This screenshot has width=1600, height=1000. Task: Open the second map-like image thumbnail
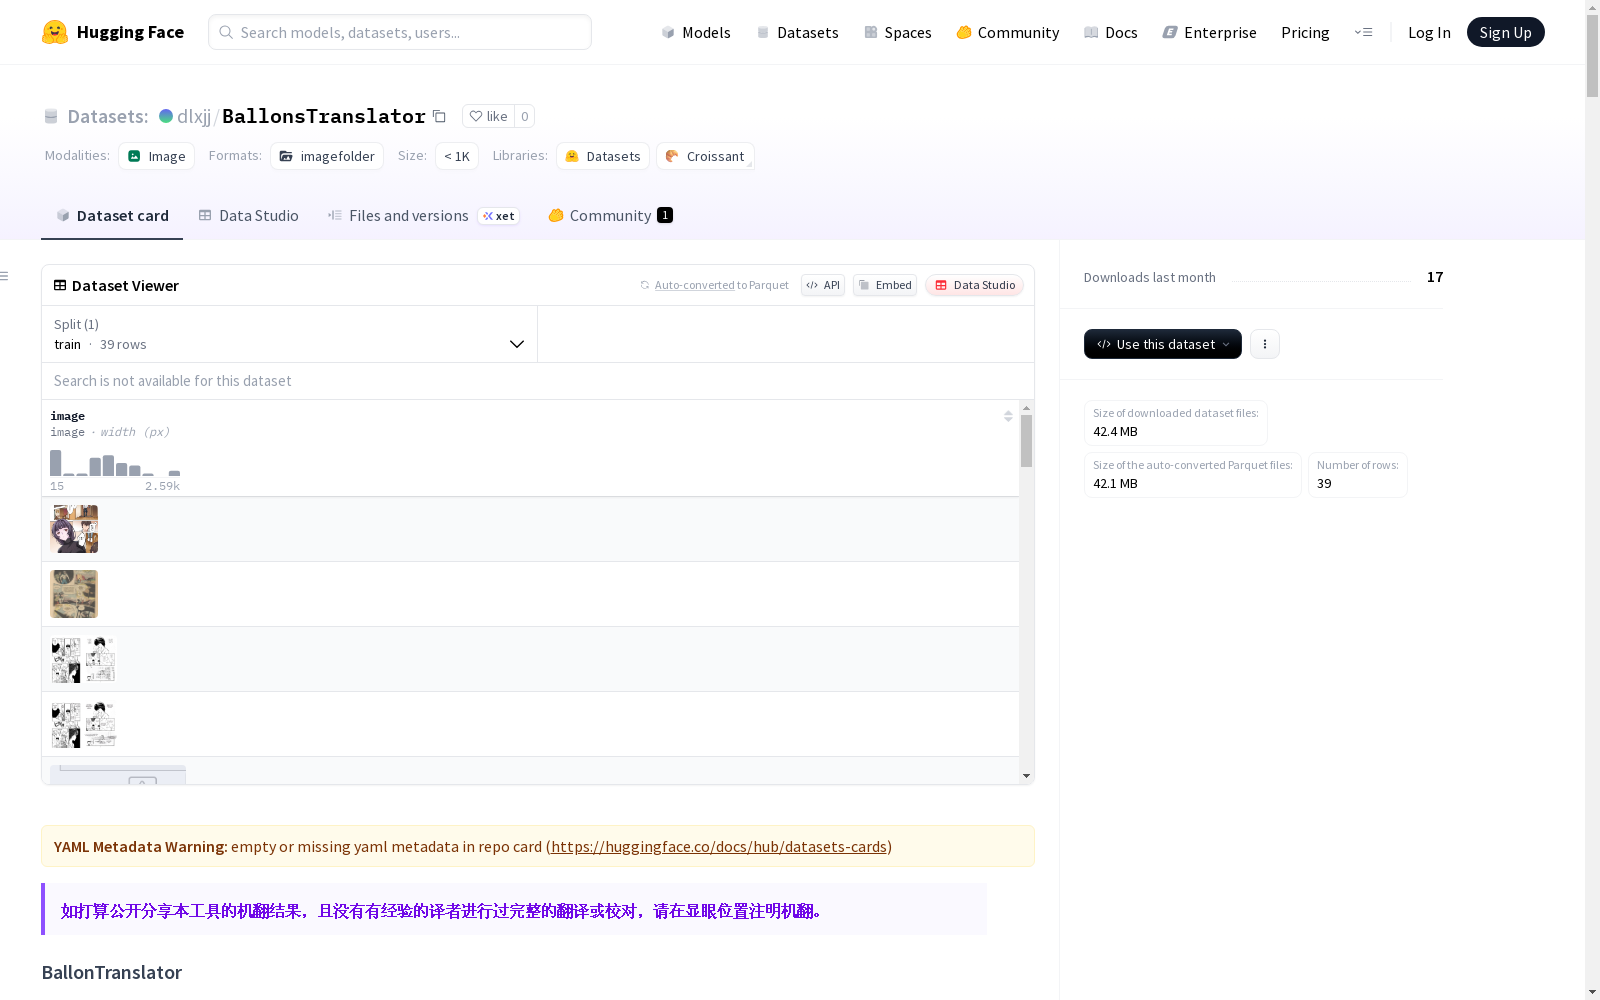pos(74,594)
